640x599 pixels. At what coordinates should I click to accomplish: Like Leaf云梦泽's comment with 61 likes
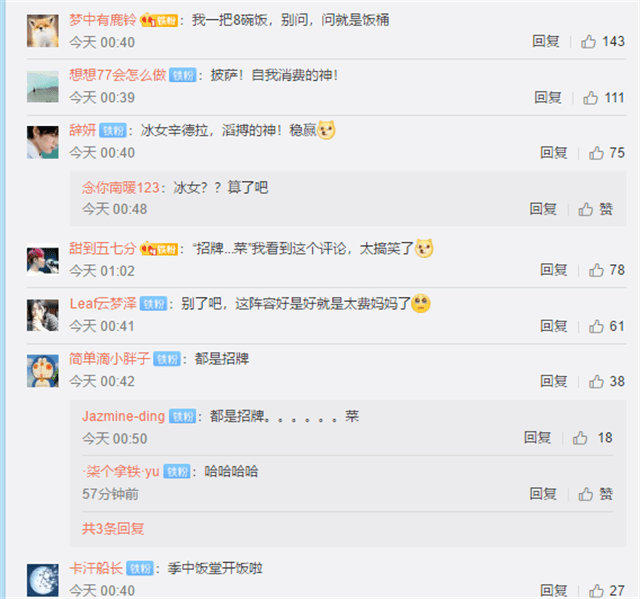coord(607,326)
